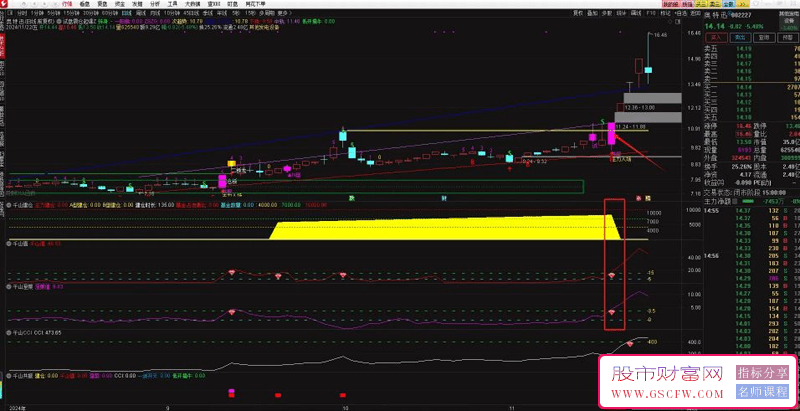Click the 10 month label on time axis
This screenshot has width=800, height=411.
click(345, 407)
